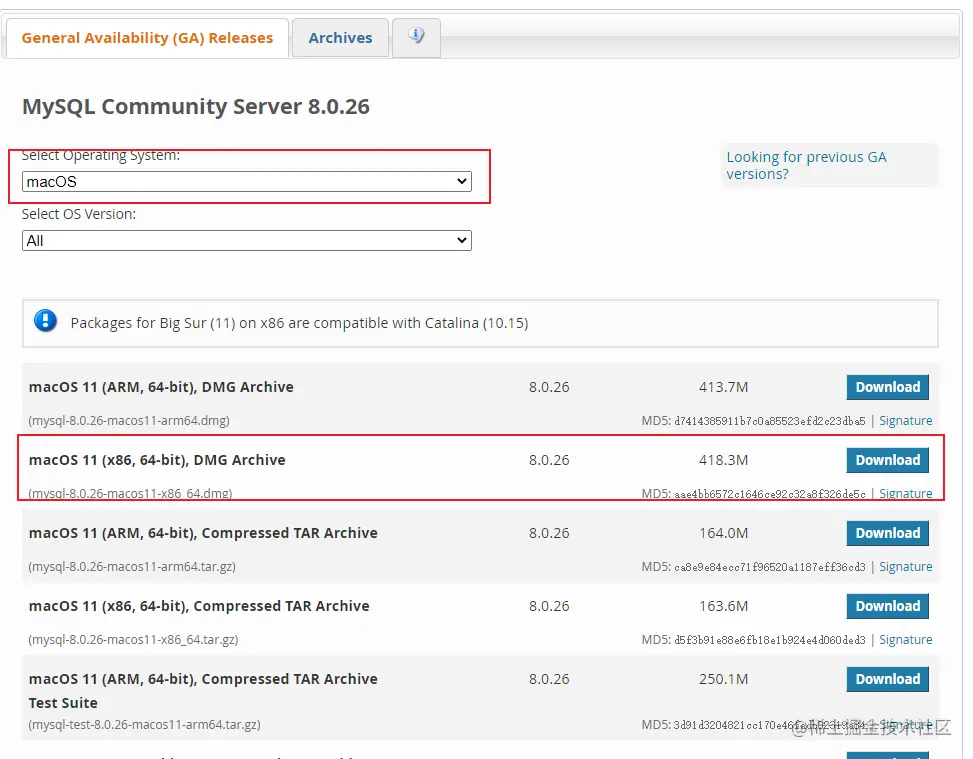The width and height of the screenshot is (973, 759).
Task: Click the macOS 11 (x86, 64-bit), DMG Archive title
Action: click(157, 460)
